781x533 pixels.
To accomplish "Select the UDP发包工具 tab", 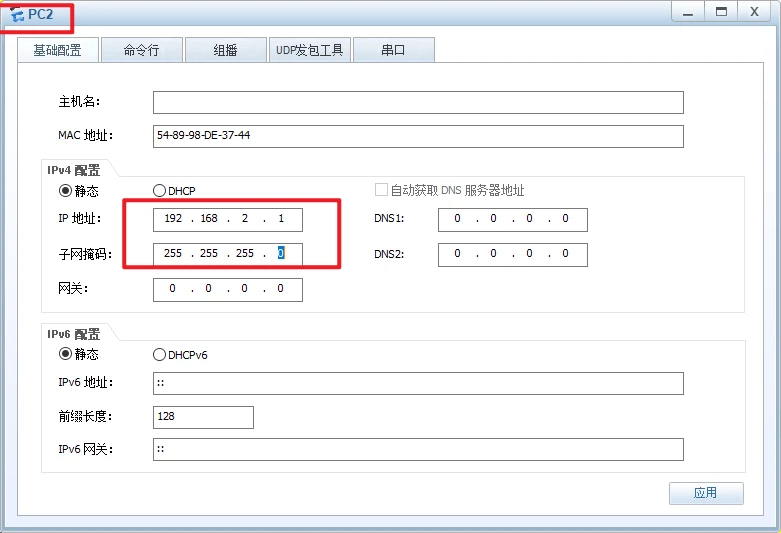I will pos(309,50).
